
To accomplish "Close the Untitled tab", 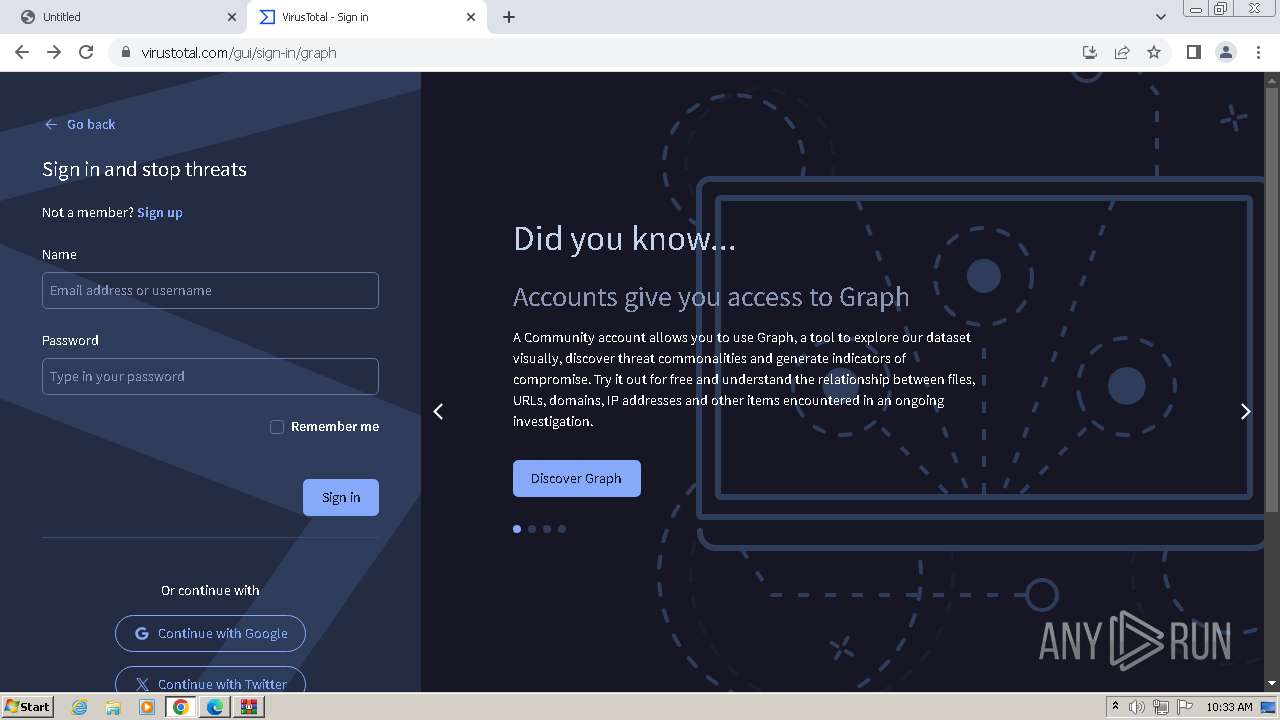I will click(x=232, y=17).
